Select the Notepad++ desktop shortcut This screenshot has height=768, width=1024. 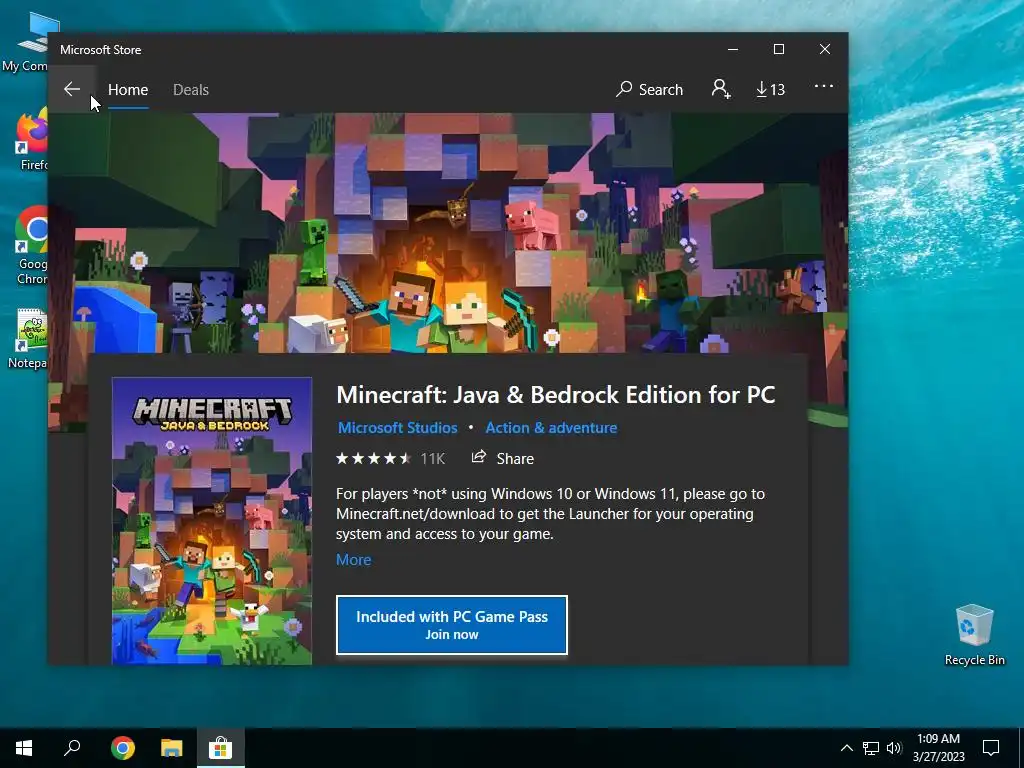29,338
